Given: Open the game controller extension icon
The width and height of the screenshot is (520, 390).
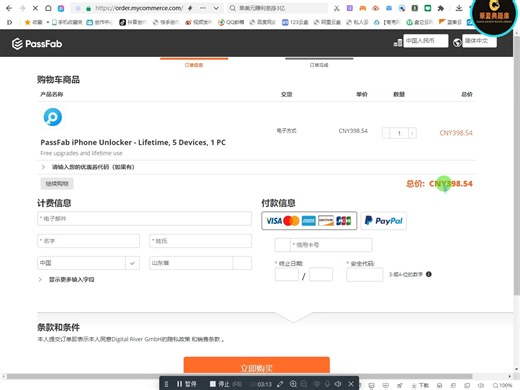Looking at the screenshot, I should pos(363,8).
